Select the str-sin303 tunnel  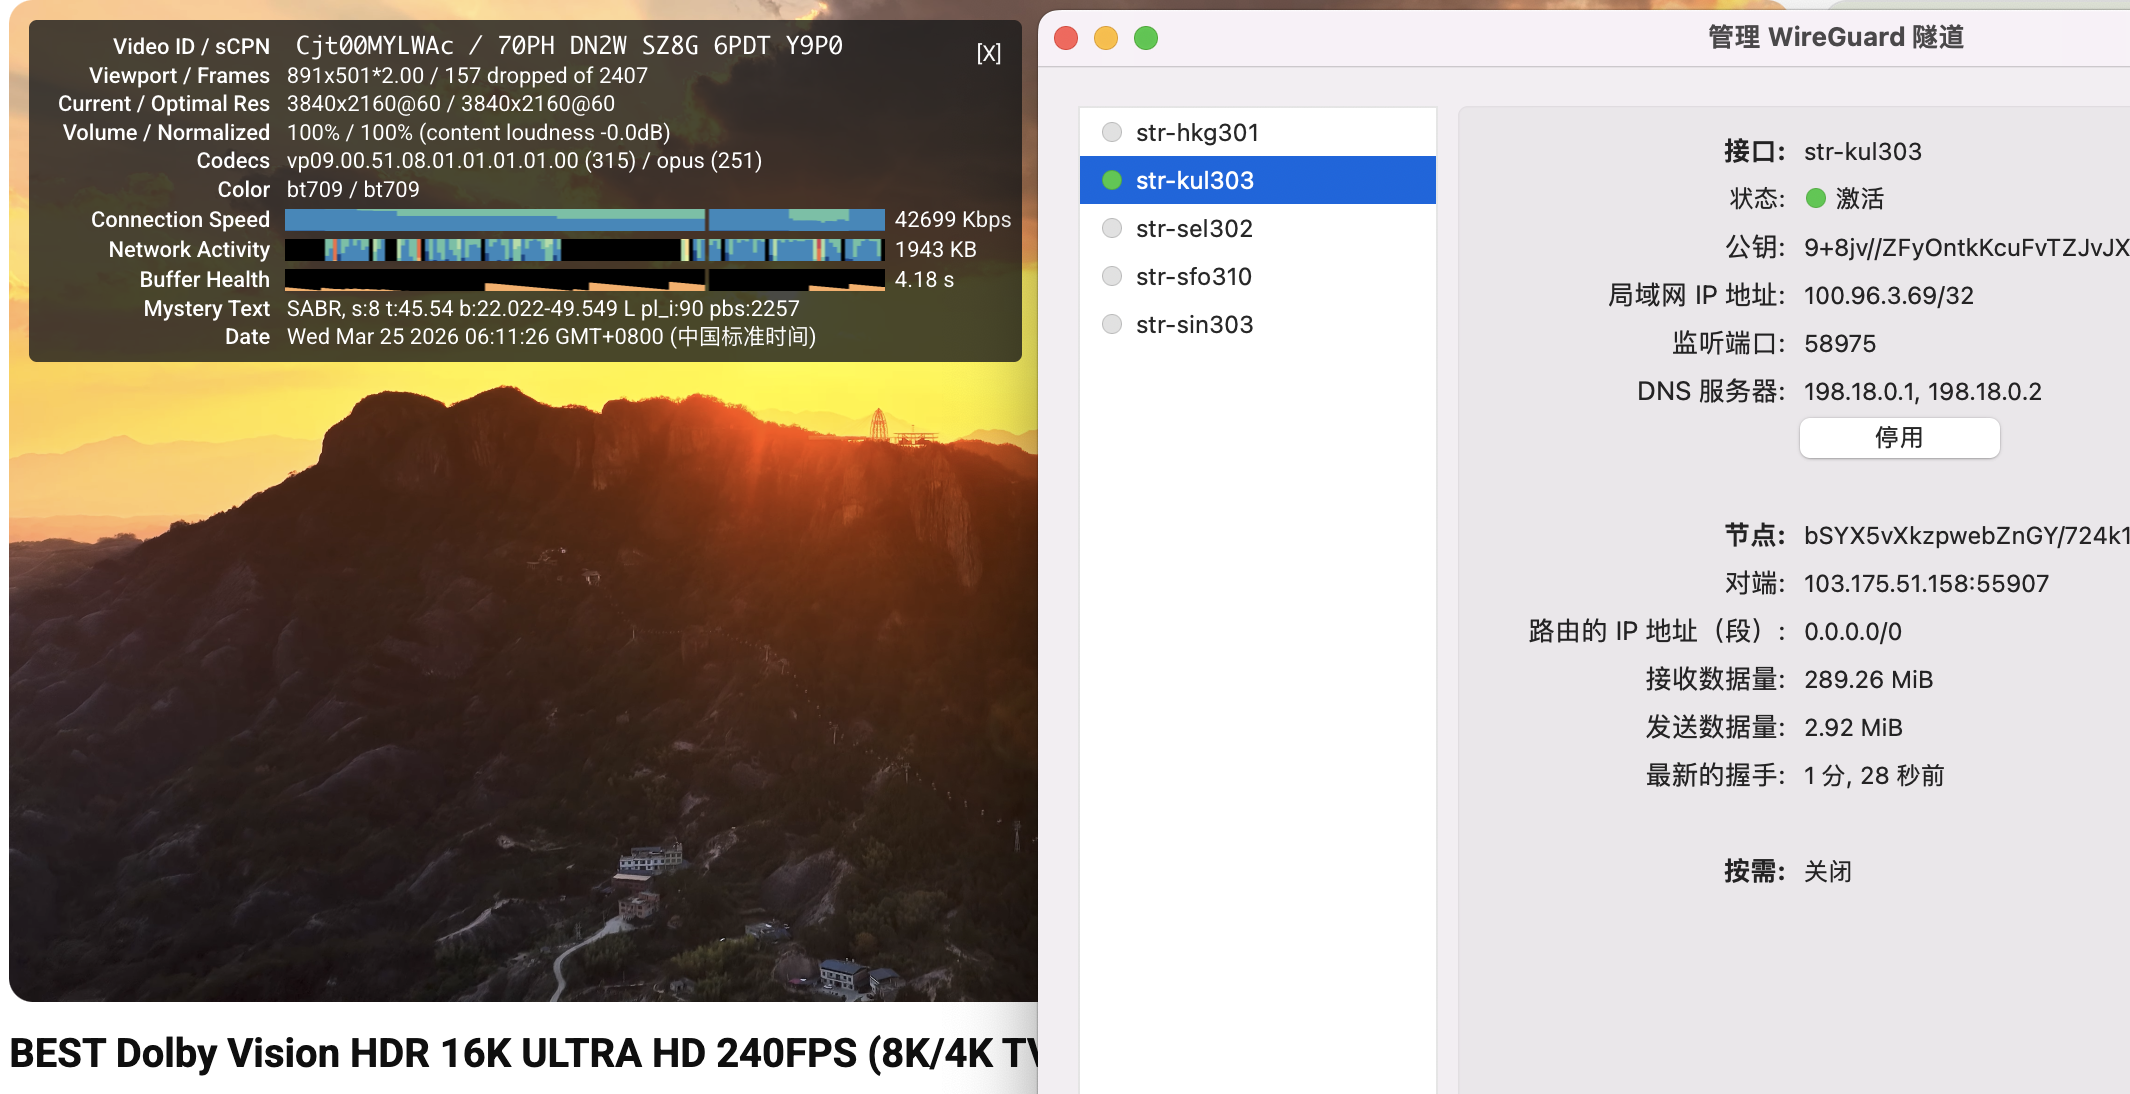pos(1194,324)
